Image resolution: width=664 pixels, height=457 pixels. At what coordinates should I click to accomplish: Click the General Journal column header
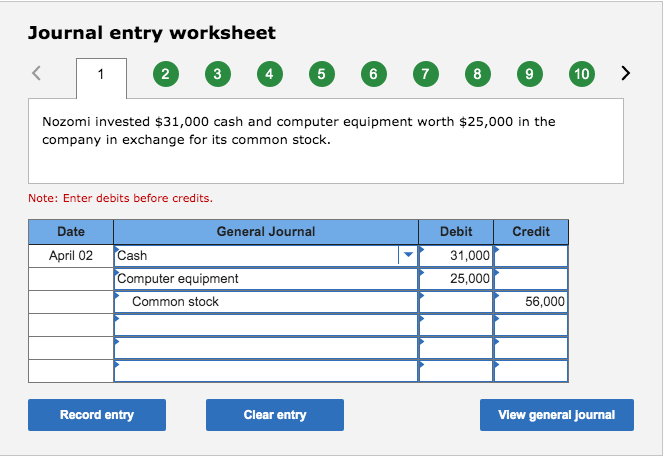click(266, 232)
